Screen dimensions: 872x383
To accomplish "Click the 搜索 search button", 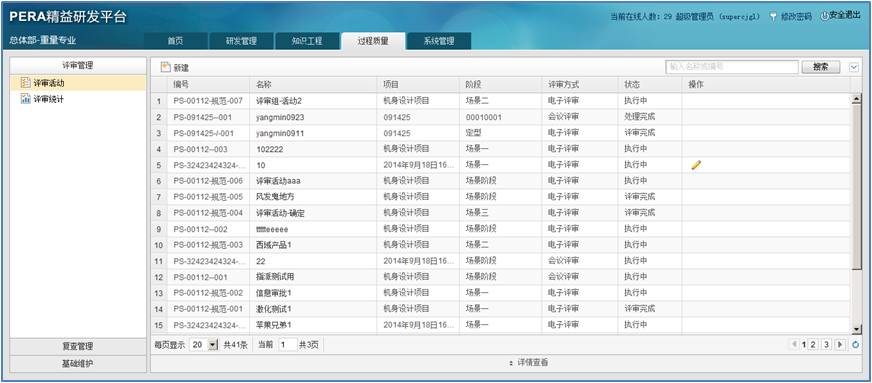I will pyautogui.click(x=821, y=67).
